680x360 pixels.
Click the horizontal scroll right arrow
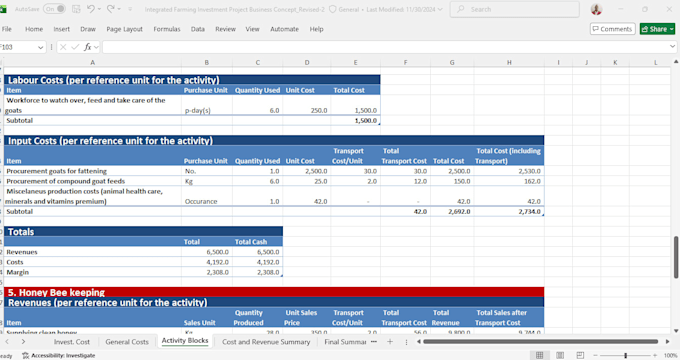(x=667, y=342)
